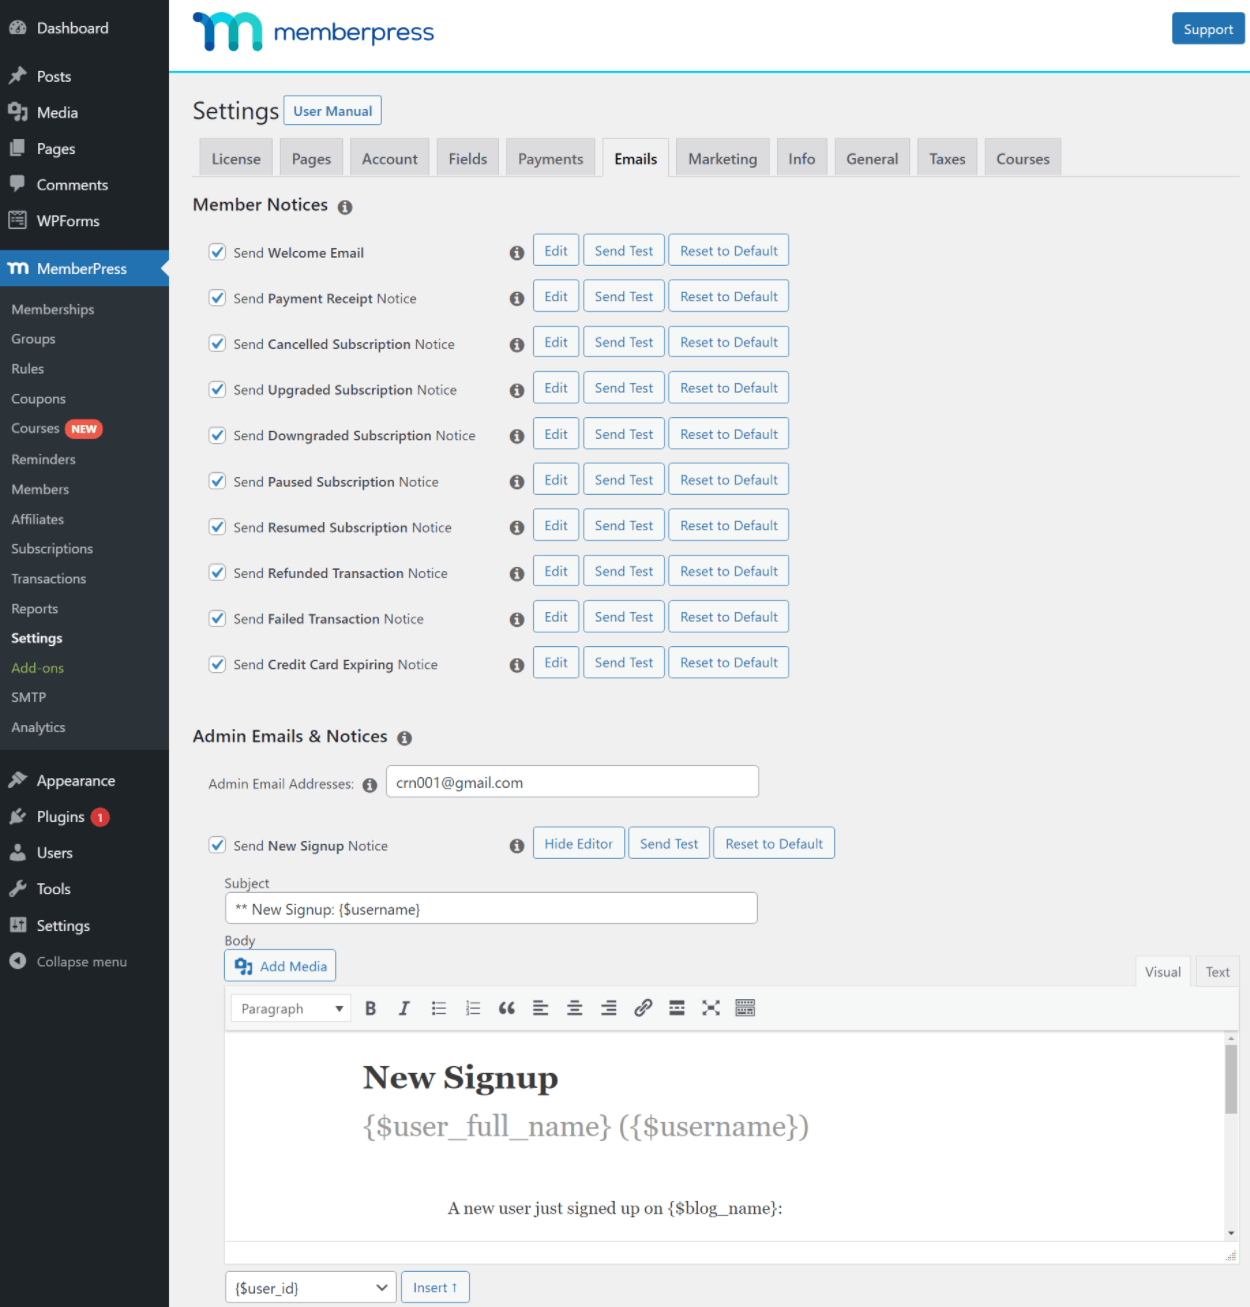1250x1307 pixels.
Task: Show info tooltip for Cancelled Subscription Notice
Action: 517,345
